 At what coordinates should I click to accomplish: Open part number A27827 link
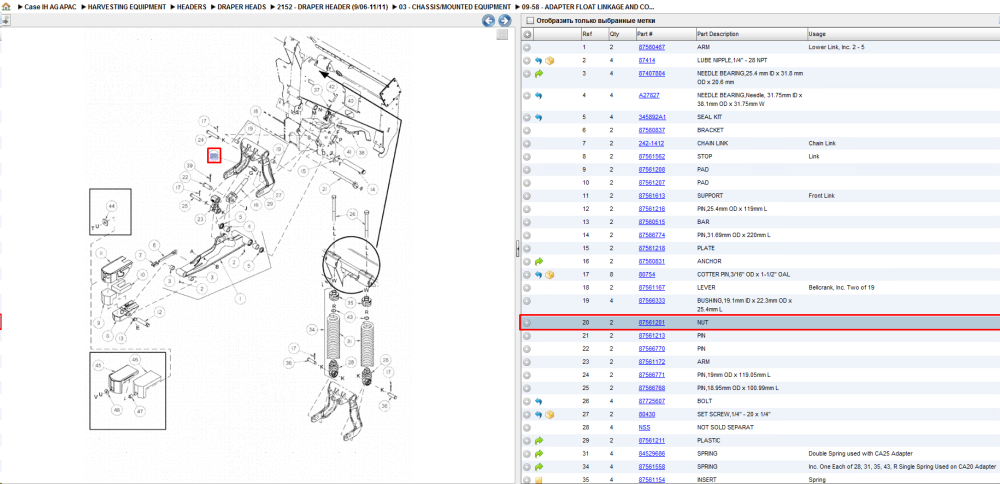point(649,96)
